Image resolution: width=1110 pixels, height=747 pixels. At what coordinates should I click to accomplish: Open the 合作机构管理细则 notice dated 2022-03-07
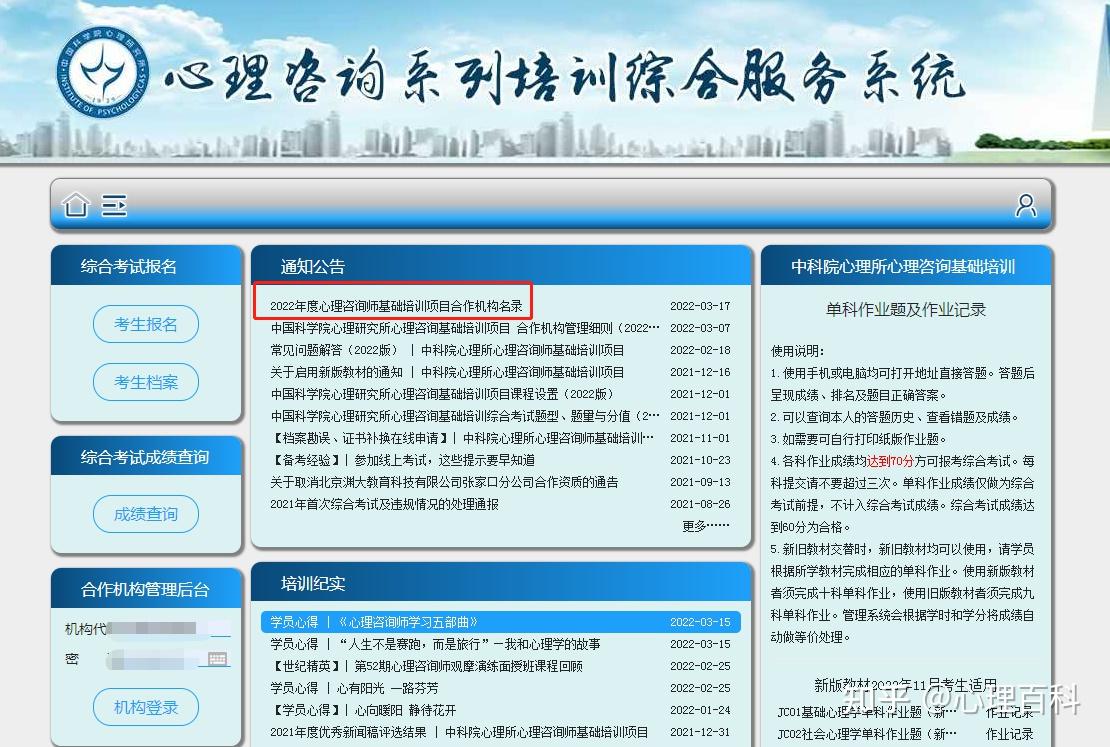[x=464, y=328]
